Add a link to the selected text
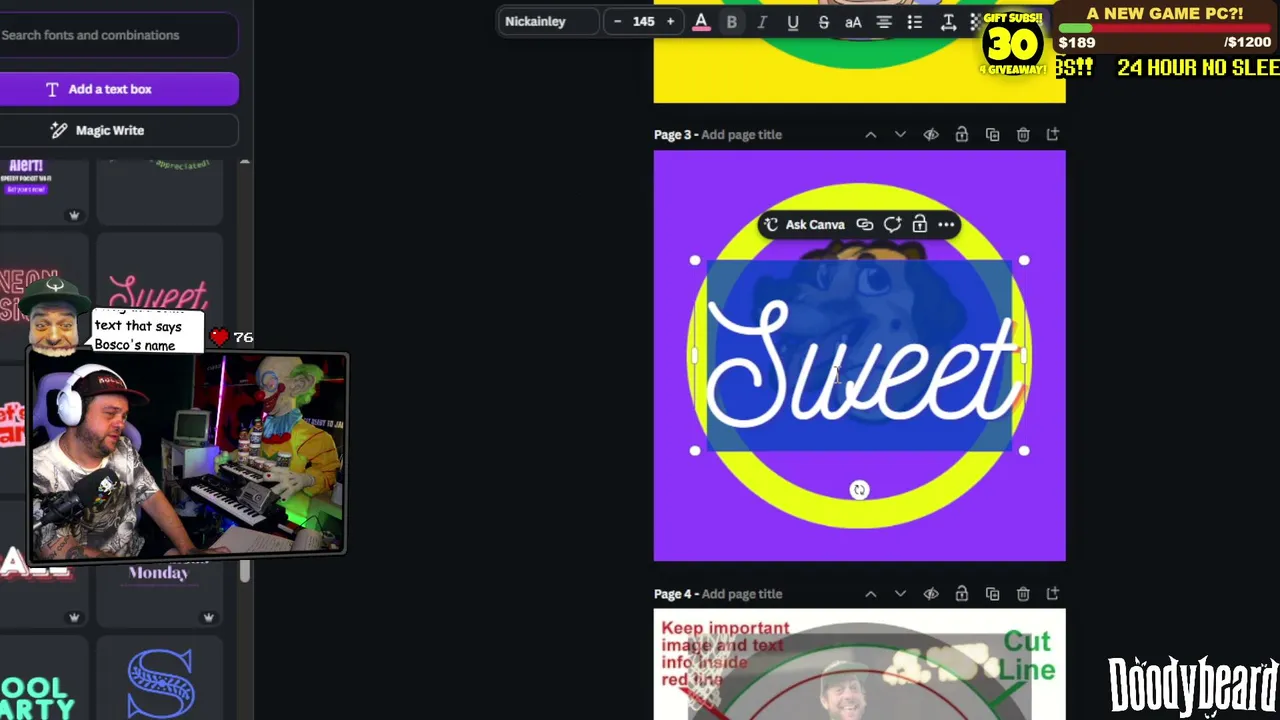1280x720 pixels. click(x=865, y=225)
